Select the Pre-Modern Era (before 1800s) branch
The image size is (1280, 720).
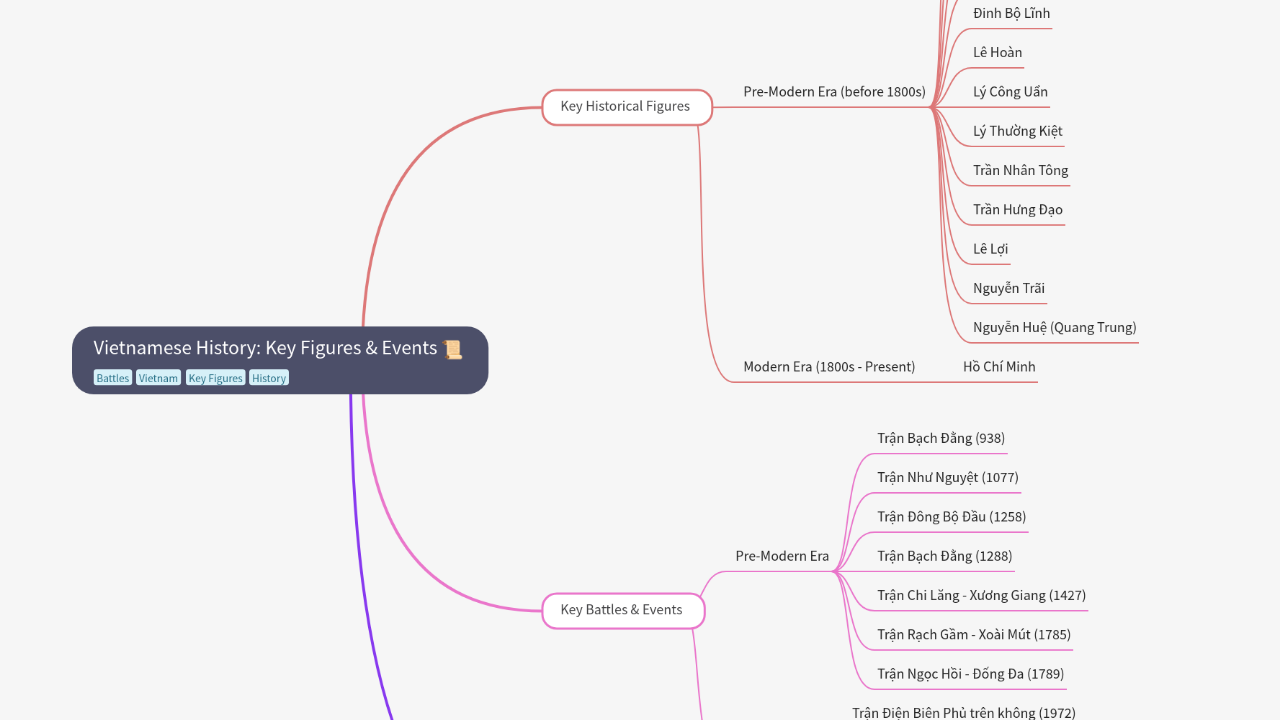834,92
